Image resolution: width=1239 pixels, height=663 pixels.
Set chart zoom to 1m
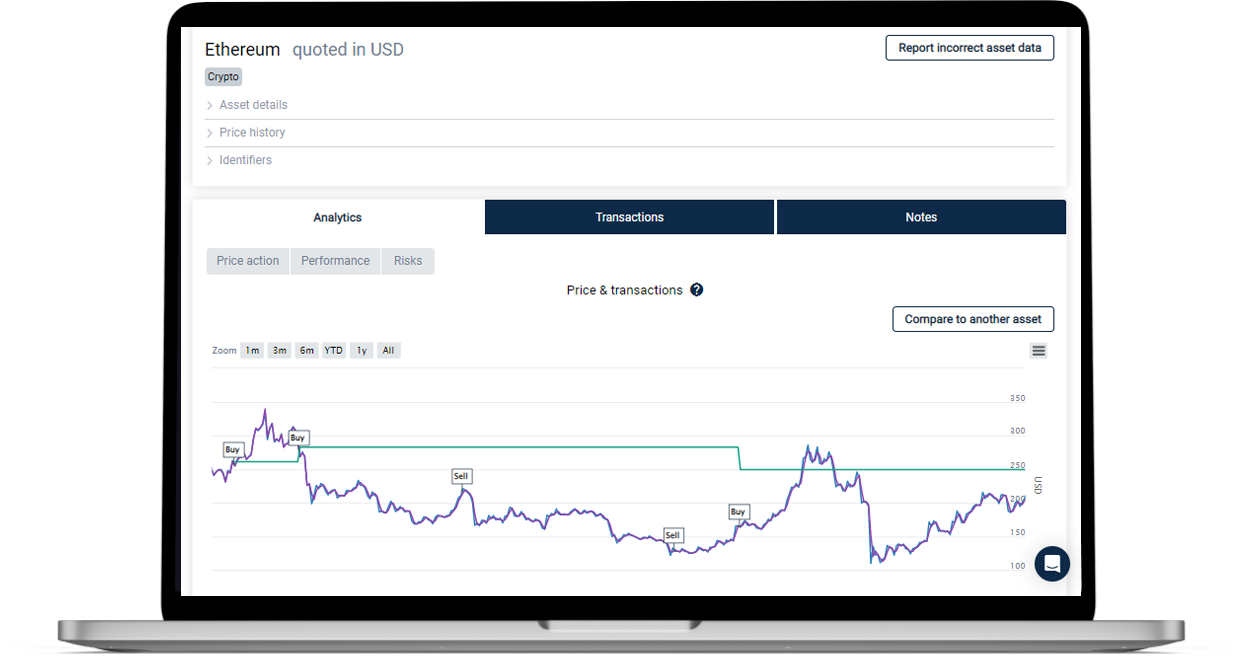pyautogui.click(x=252, y=351)
